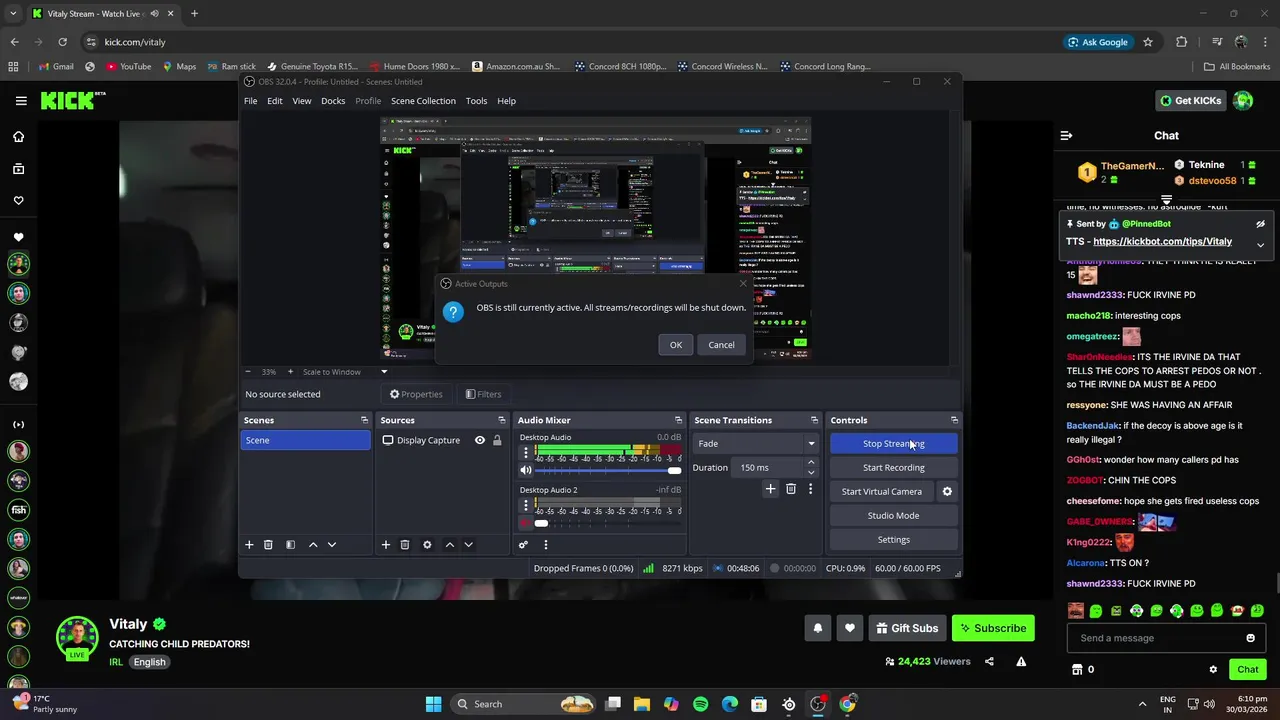Collapse the chat panel with arrow icon
The image size is (1280, 720).
pyautogui.click(x=1066, y=135)
